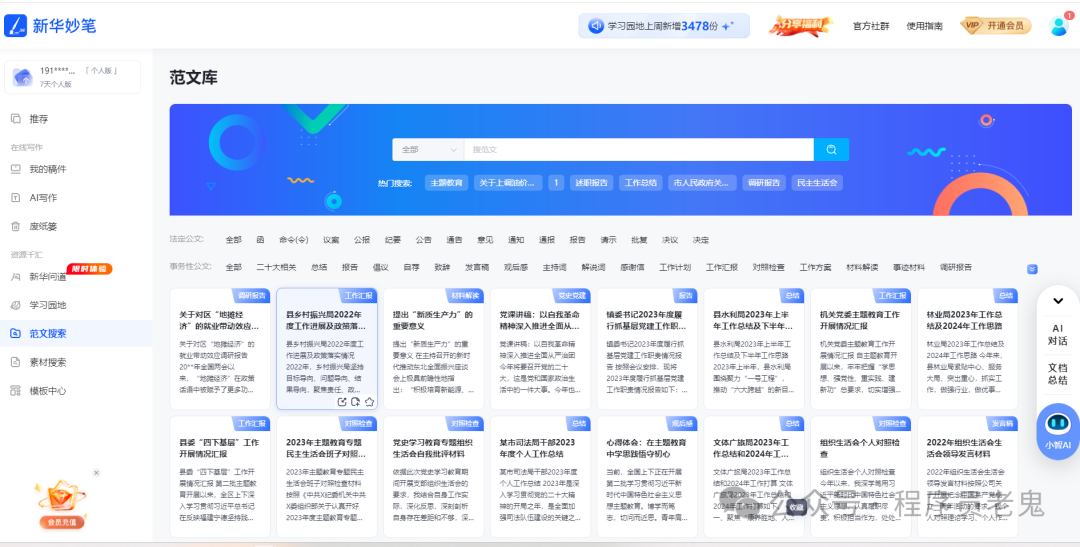The image size is (1080, 547).
Task: Open 文档总结 in the right panel
Action: tap(1057, 373)
